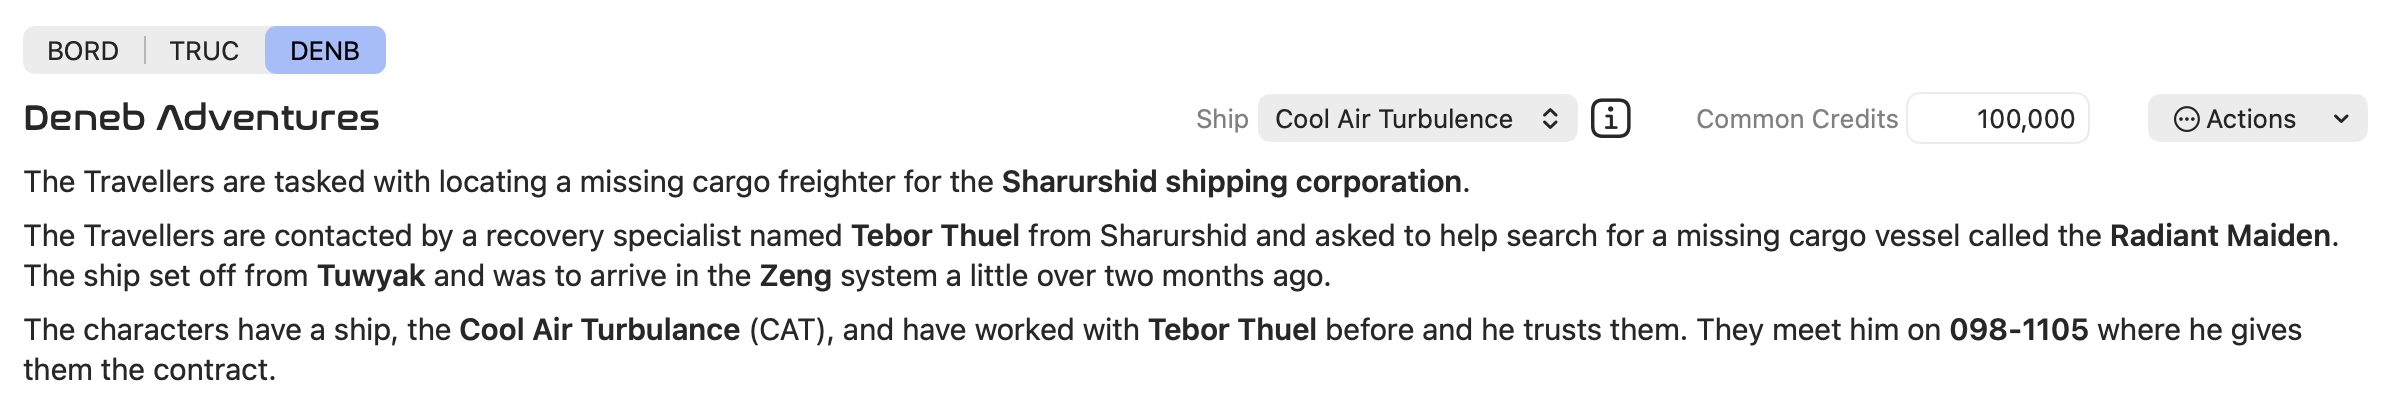Click the bold Radiant Maiden text

pos(2220,236)
